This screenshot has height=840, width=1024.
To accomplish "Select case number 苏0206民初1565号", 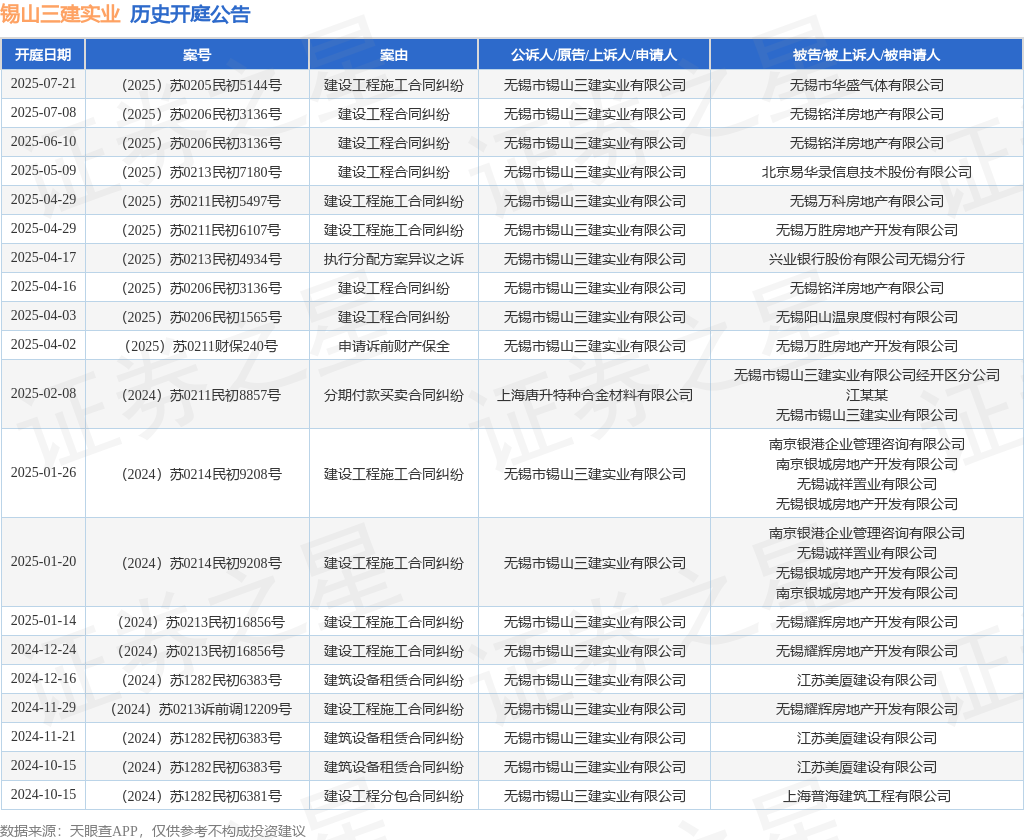I will (x=202, y=317).
